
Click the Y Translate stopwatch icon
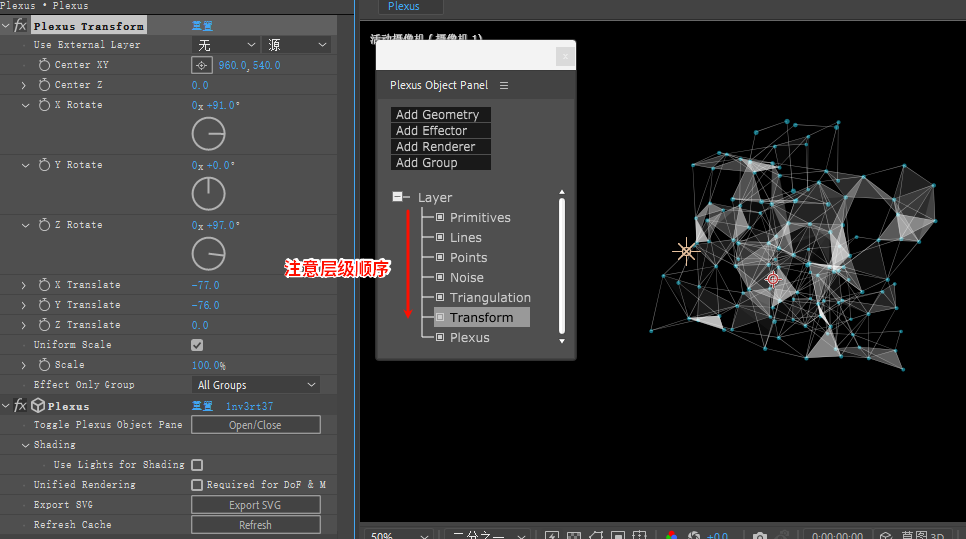point(44,304)
